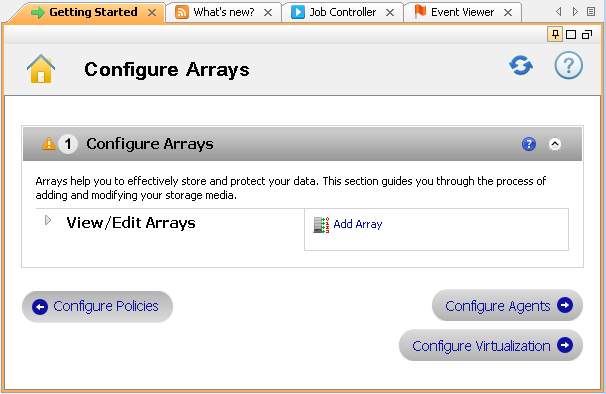Refresh the Configure Arrays page
Viewport: 606px width, 394px height.
(521, 65)
